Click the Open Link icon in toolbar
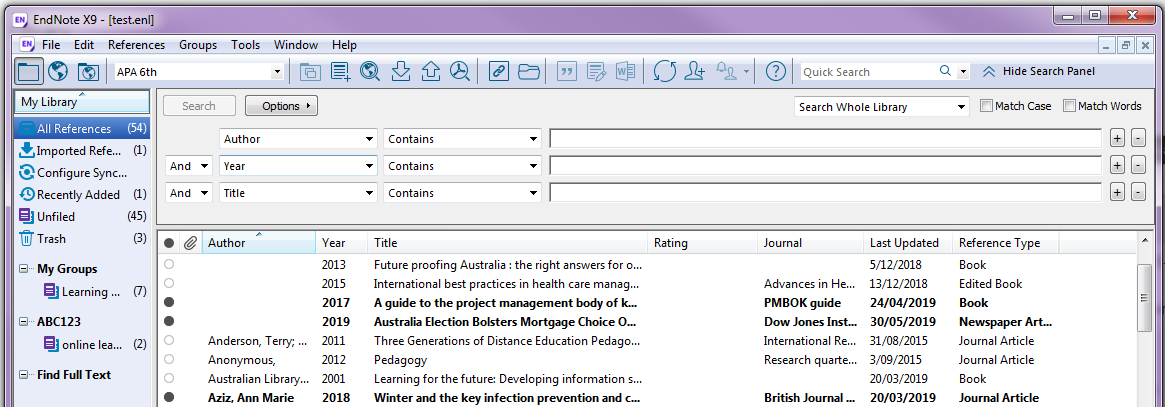The width and height of the screenshot is (1165, 407). 499,71
